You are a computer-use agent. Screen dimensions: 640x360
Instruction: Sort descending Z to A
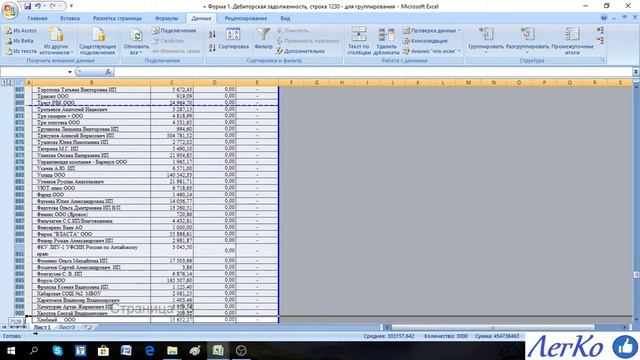click(x=212, y=48)
